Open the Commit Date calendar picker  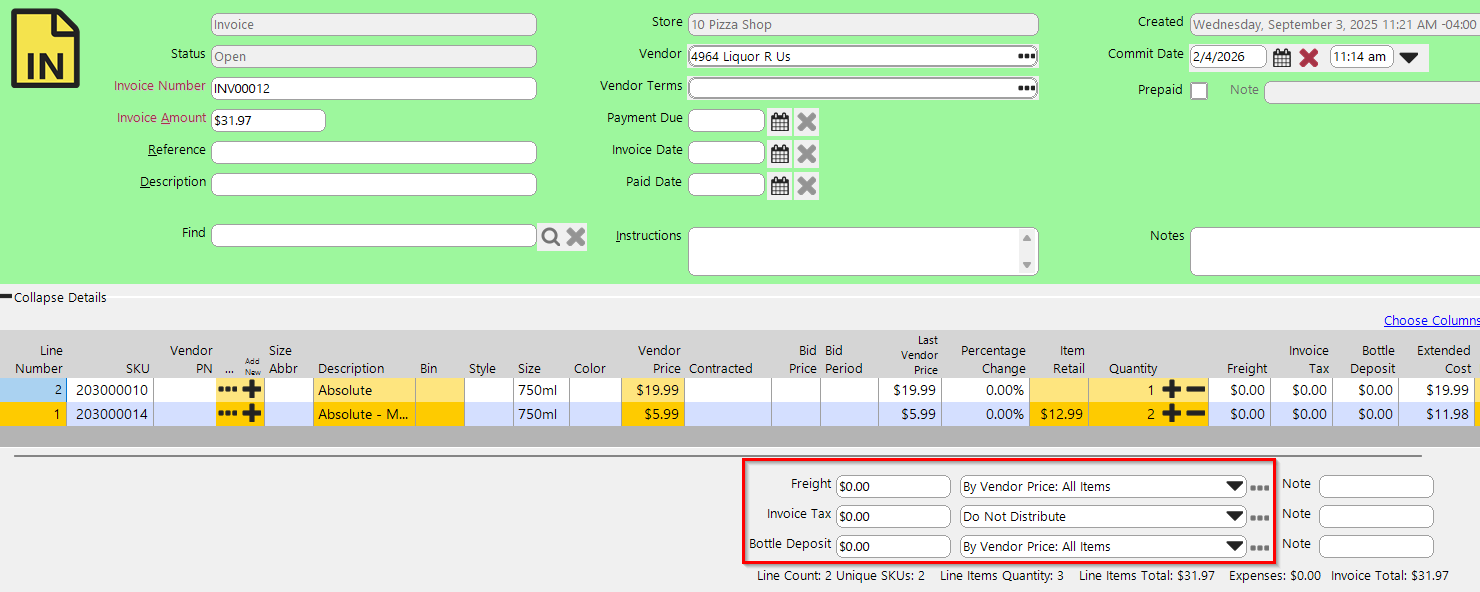coord(1281,58)
